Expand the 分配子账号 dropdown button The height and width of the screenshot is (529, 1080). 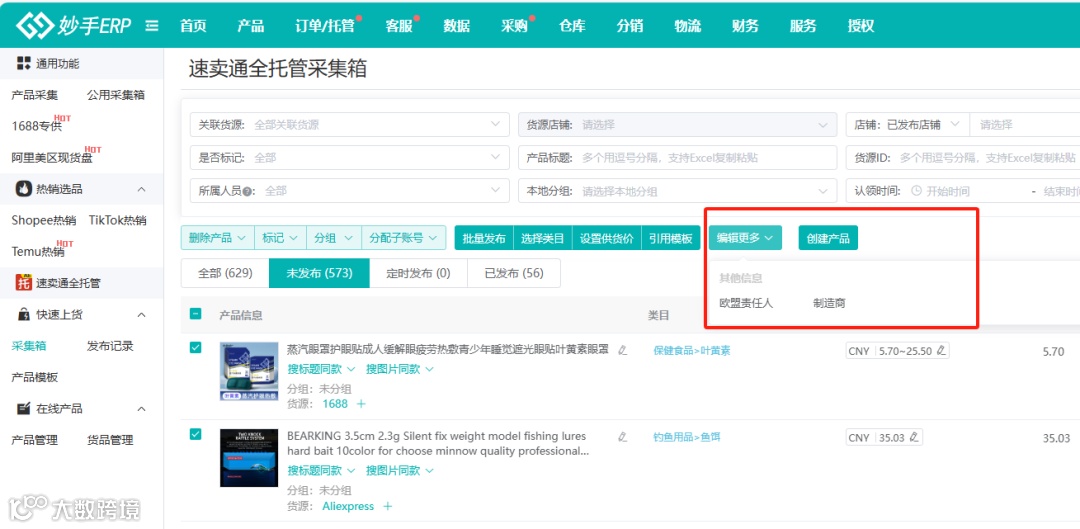pos(404,238)
